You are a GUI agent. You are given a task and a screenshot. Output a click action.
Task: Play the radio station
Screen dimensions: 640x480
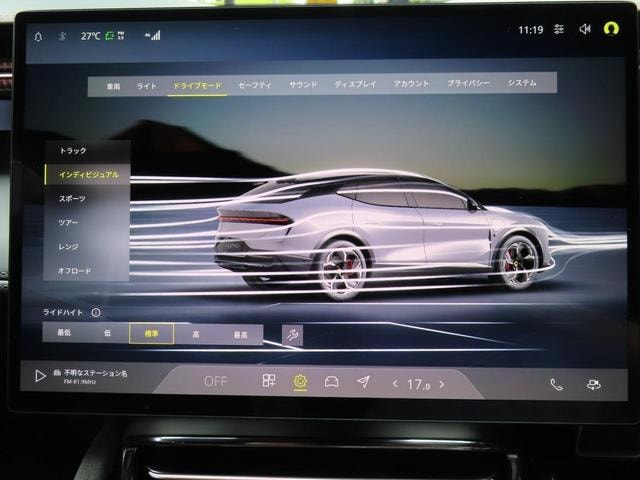tap(40, 376)
